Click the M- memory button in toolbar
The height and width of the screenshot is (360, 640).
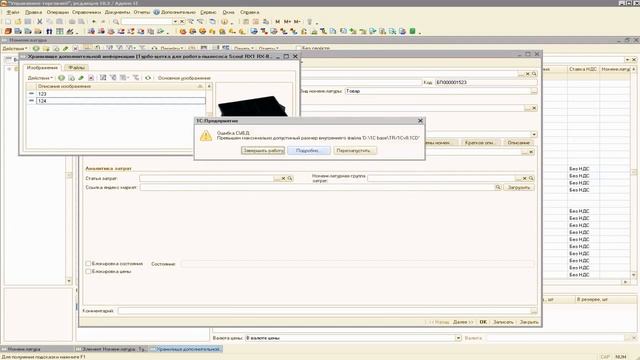tap(297, 22)
